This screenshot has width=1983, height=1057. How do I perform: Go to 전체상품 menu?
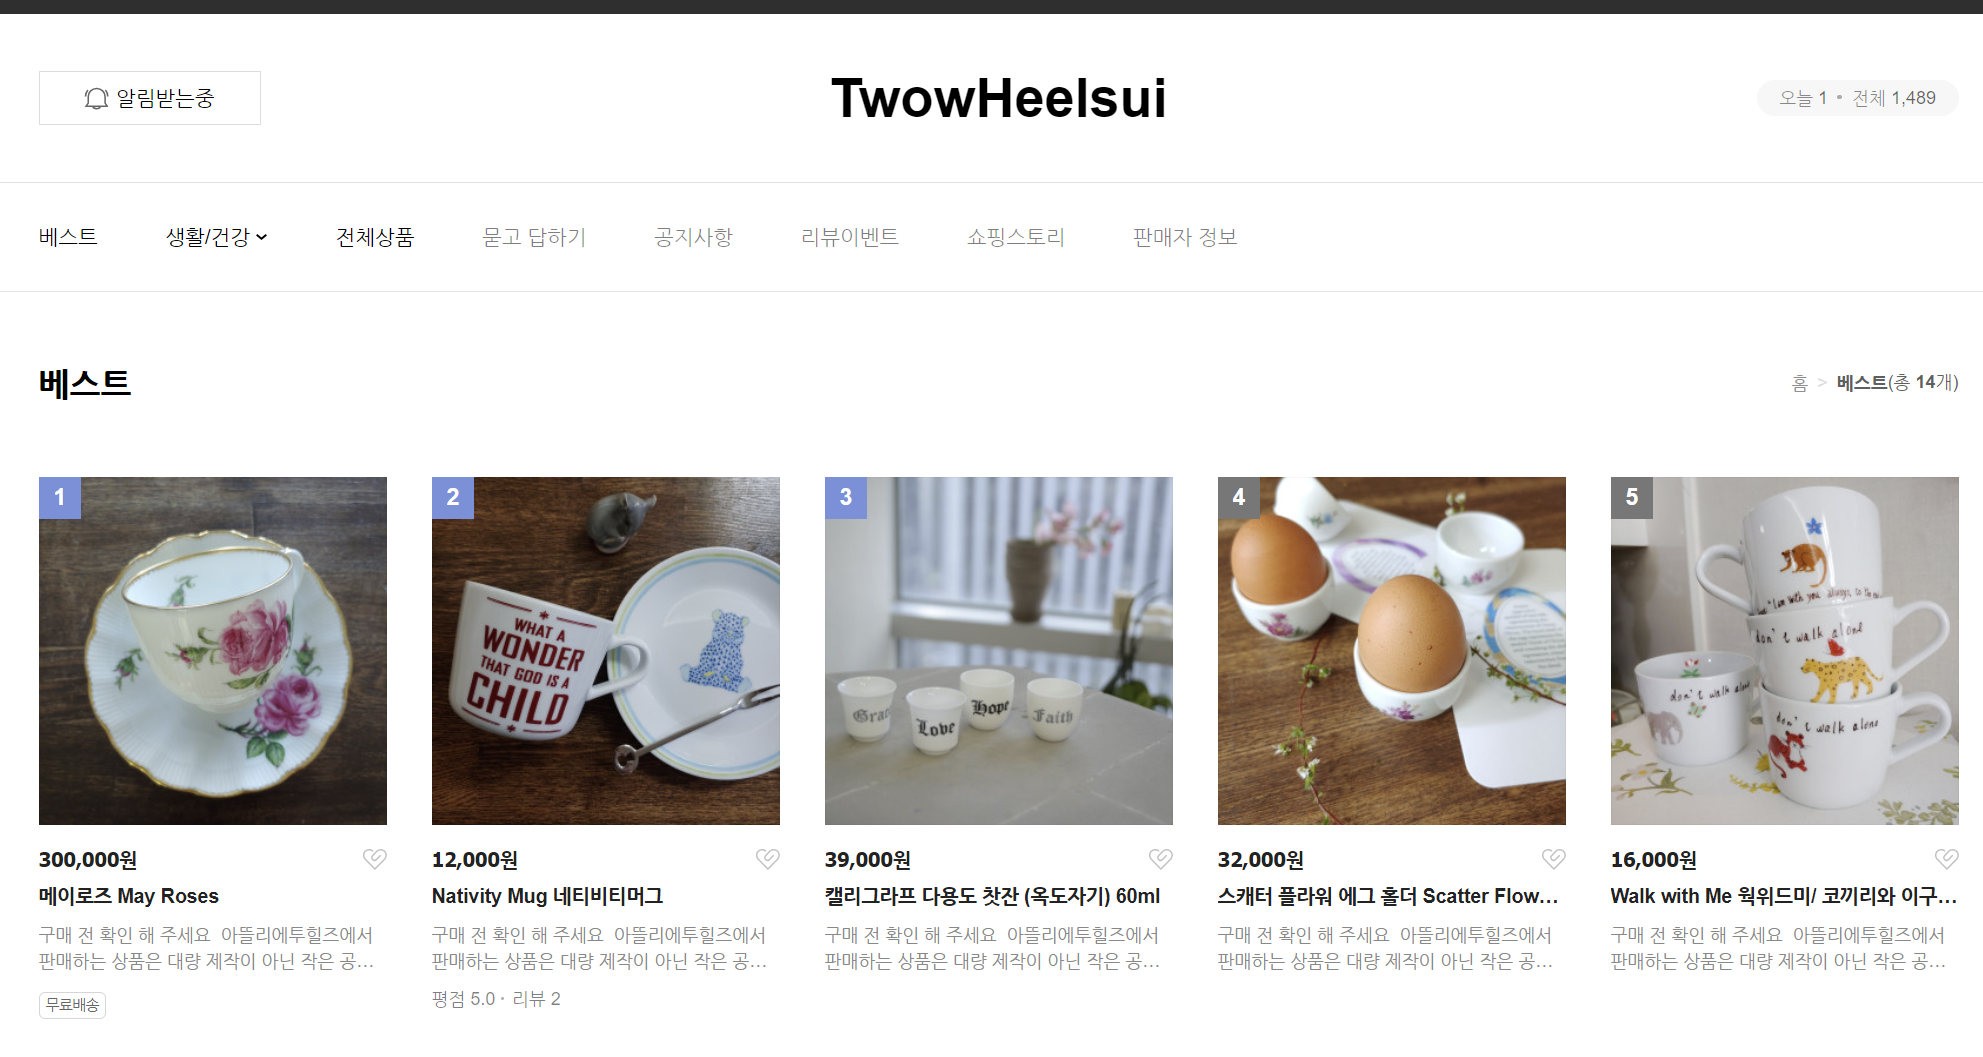click(375, 237)
